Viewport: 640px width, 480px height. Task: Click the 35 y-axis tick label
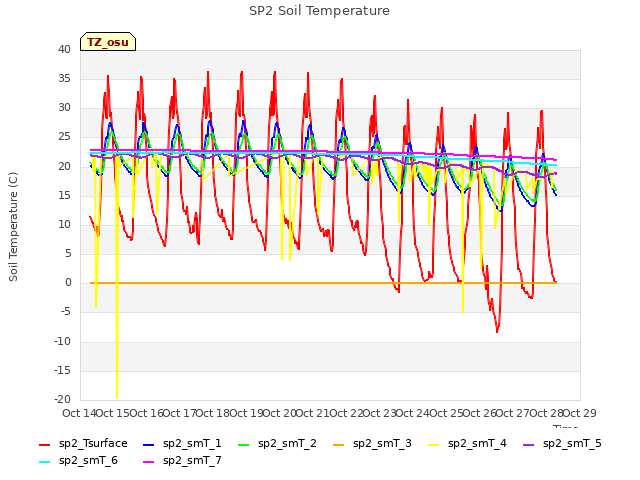pos(64,78)
